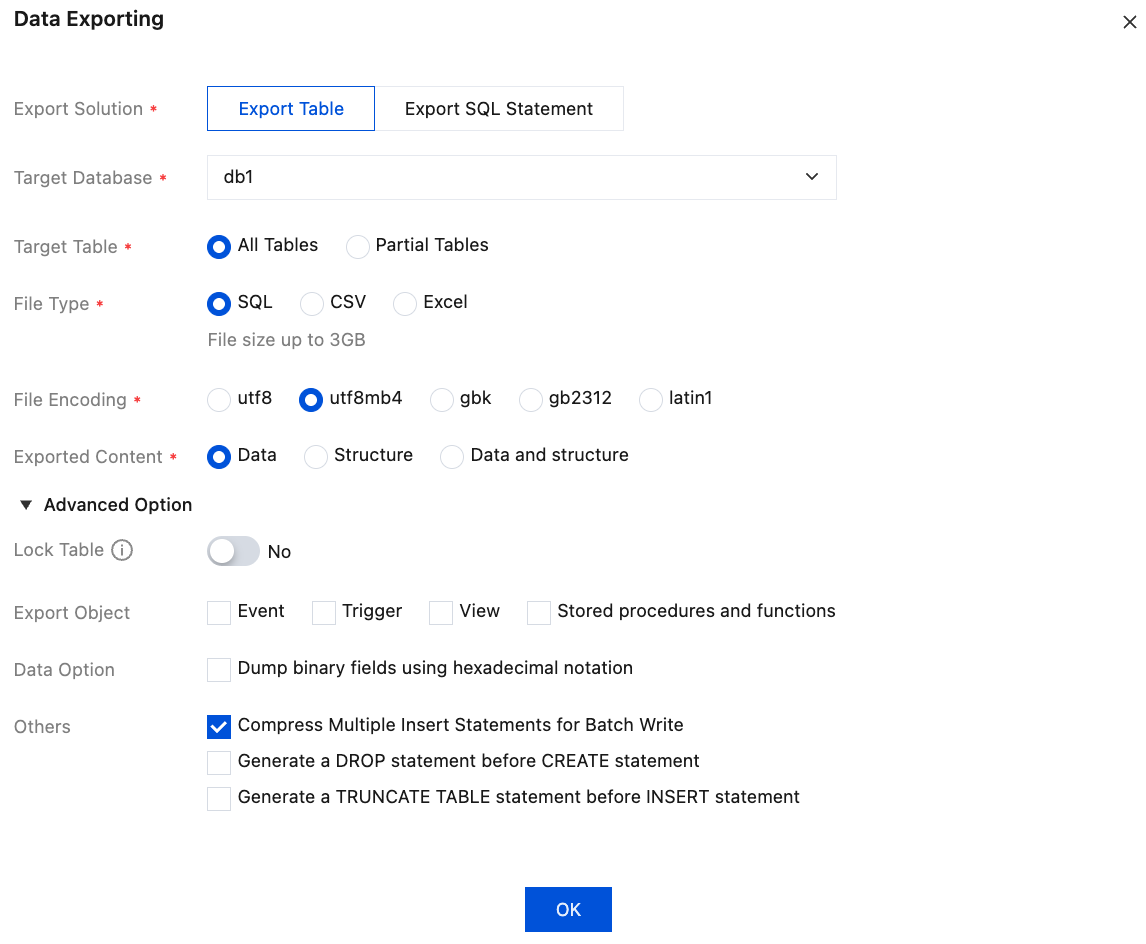Click the Lock Table label
Screen dimensions: 1146x944
(58, 550)
